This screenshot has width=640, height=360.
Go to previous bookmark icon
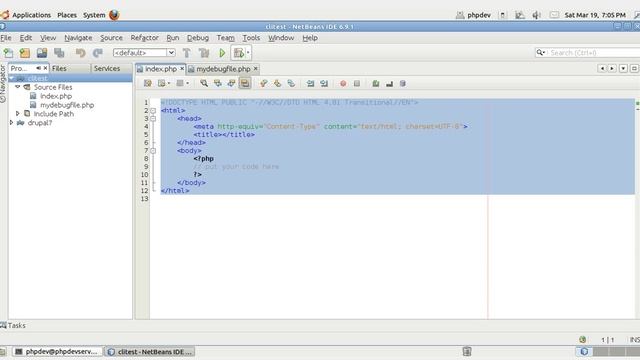(264, 83)
